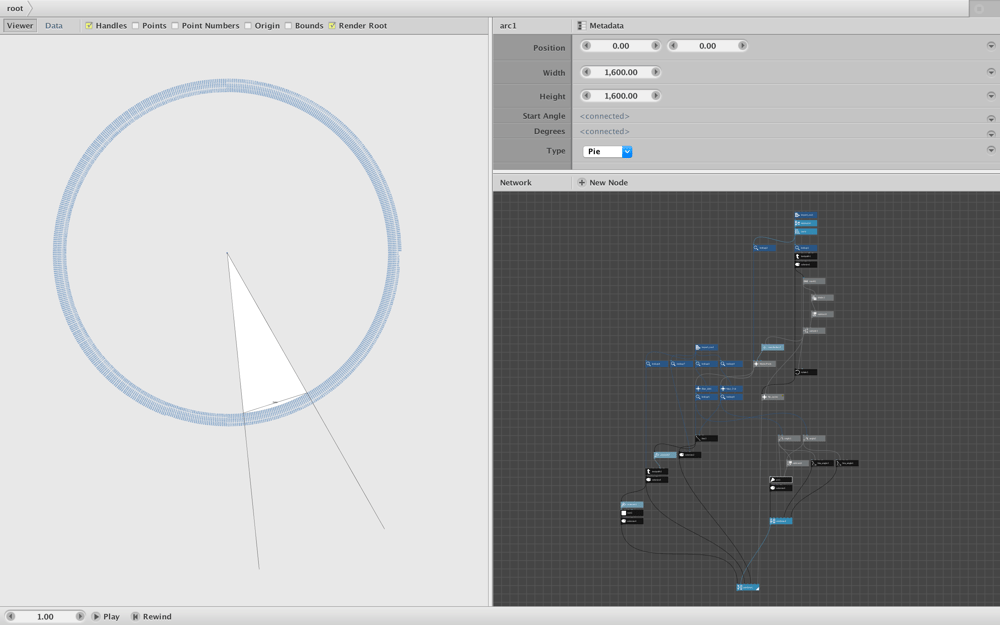The height and width of the screenshot is (625, 1000).
Task: Click the Width value 1,600.00 field
Action: 621,72
